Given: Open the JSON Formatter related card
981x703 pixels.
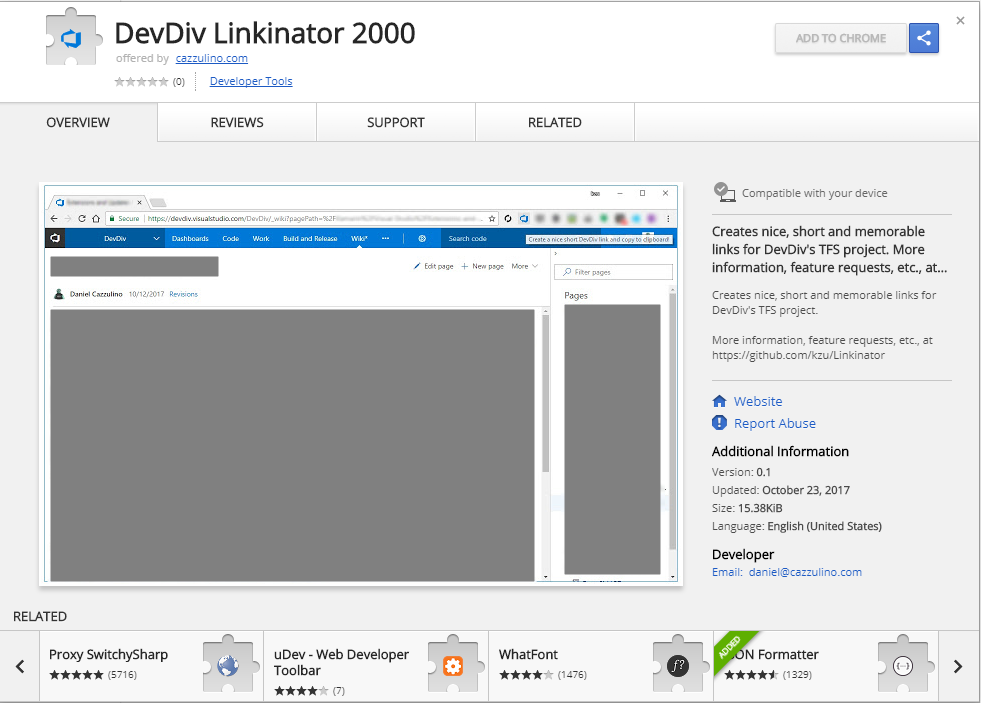Looking at the screenshot, I should (x=826, y=666).
